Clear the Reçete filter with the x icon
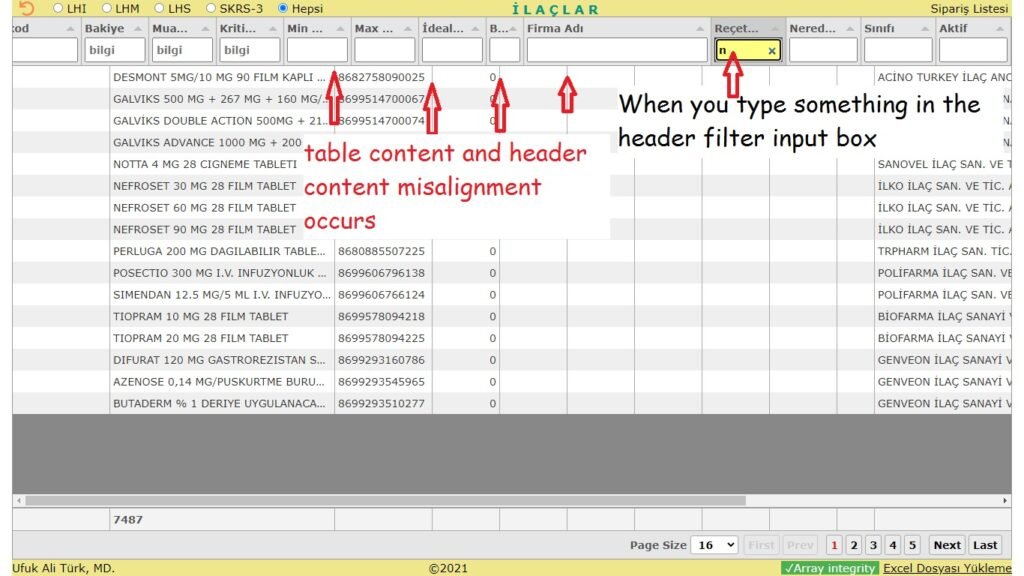The height and width of the screenshot is (576, 1024). 771,50
